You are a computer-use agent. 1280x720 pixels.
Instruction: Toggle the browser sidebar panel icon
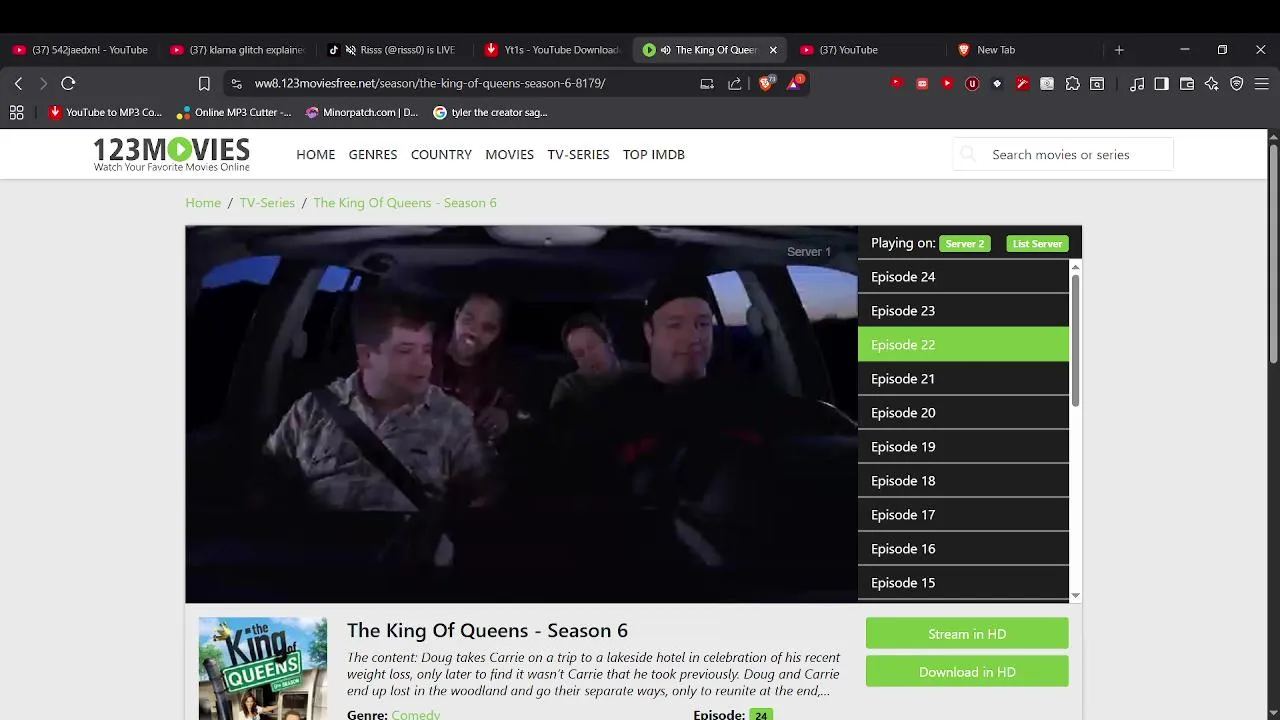click(1161, 84)
